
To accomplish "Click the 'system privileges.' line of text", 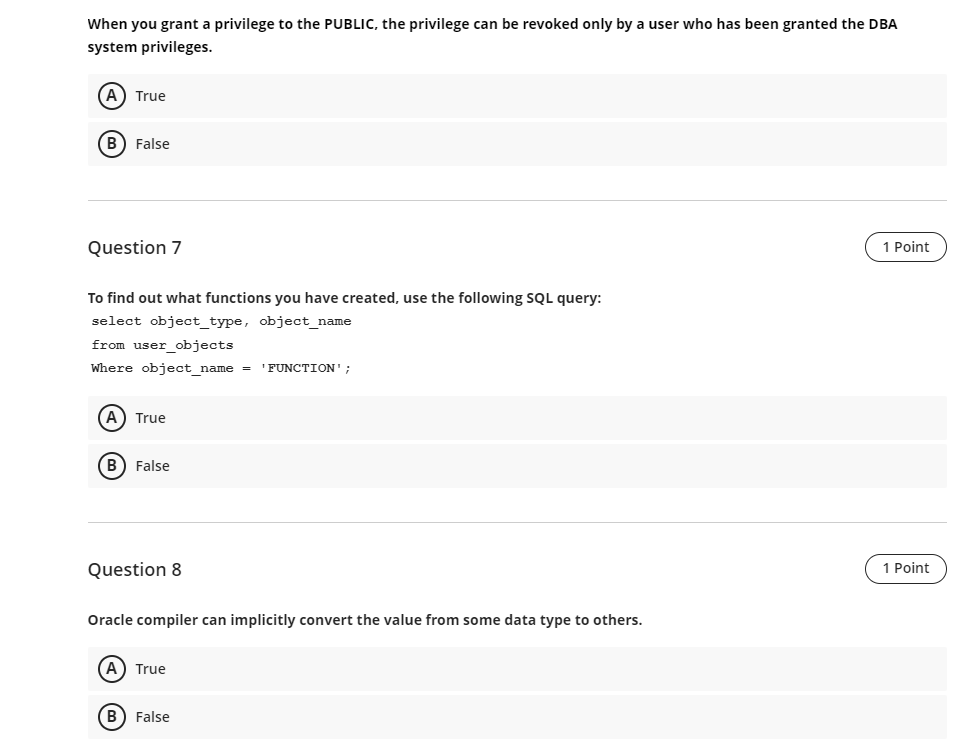I will tap(150, 47).
